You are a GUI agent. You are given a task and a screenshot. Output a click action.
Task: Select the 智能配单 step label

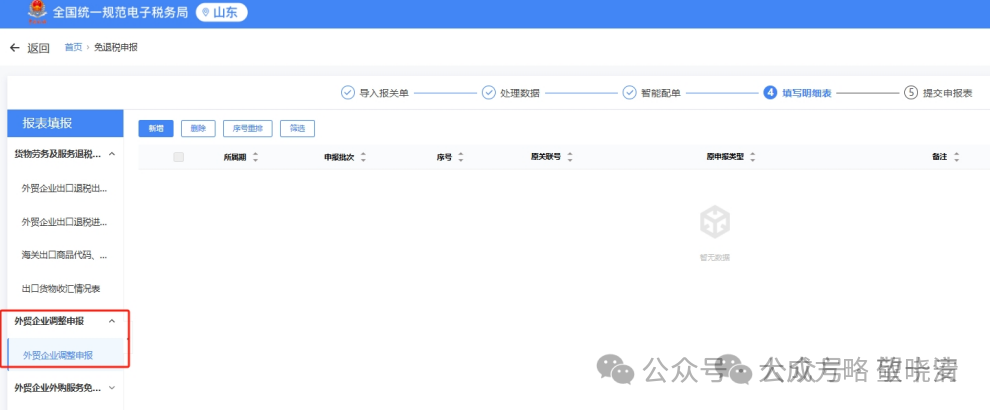660,93
